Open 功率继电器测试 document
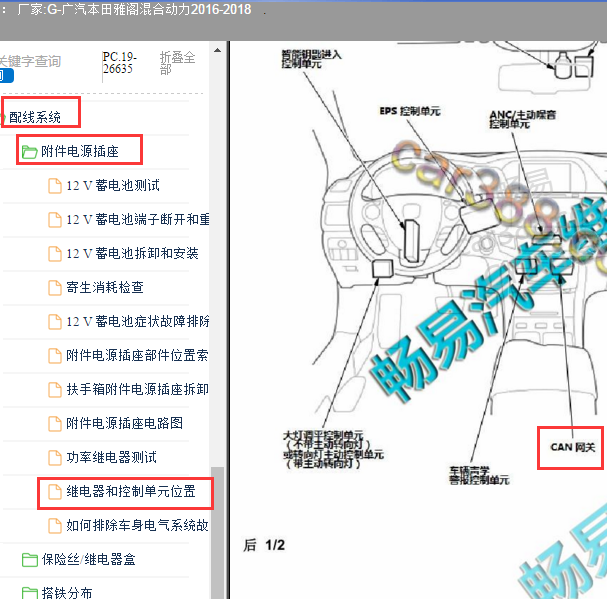This screenshot has height=599, width=607. point(111,457)
